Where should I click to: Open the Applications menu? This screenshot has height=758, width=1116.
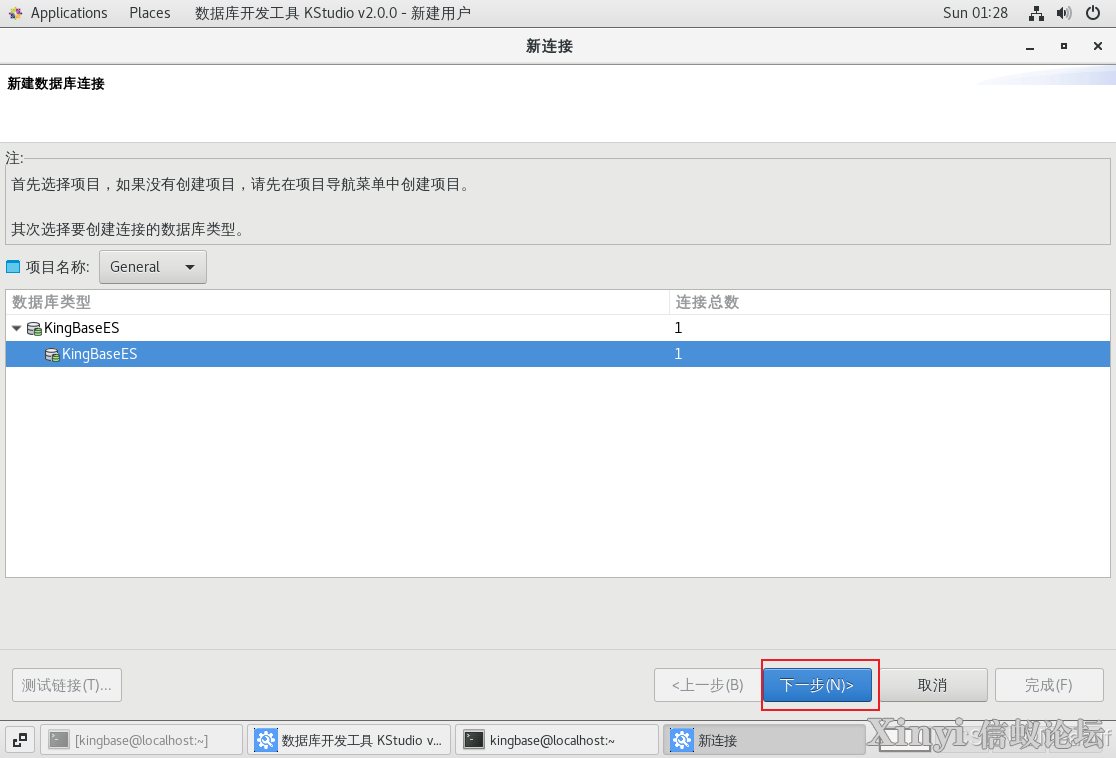click(x=69, y=13)
